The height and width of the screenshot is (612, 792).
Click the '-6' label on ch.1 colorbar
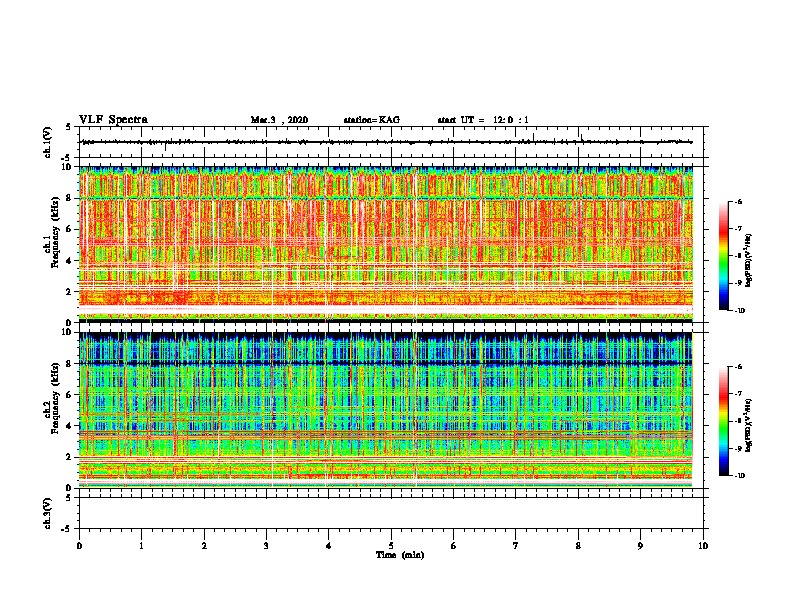tap(738, 202)
